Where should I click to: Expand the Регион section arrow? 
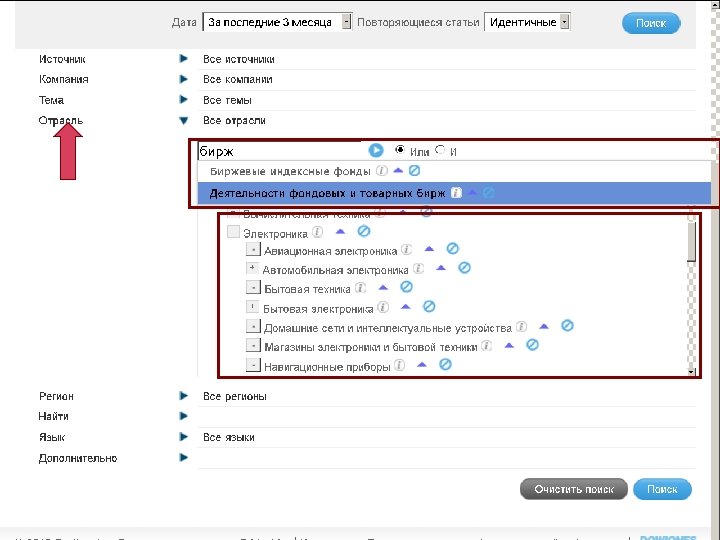[183, 395]
